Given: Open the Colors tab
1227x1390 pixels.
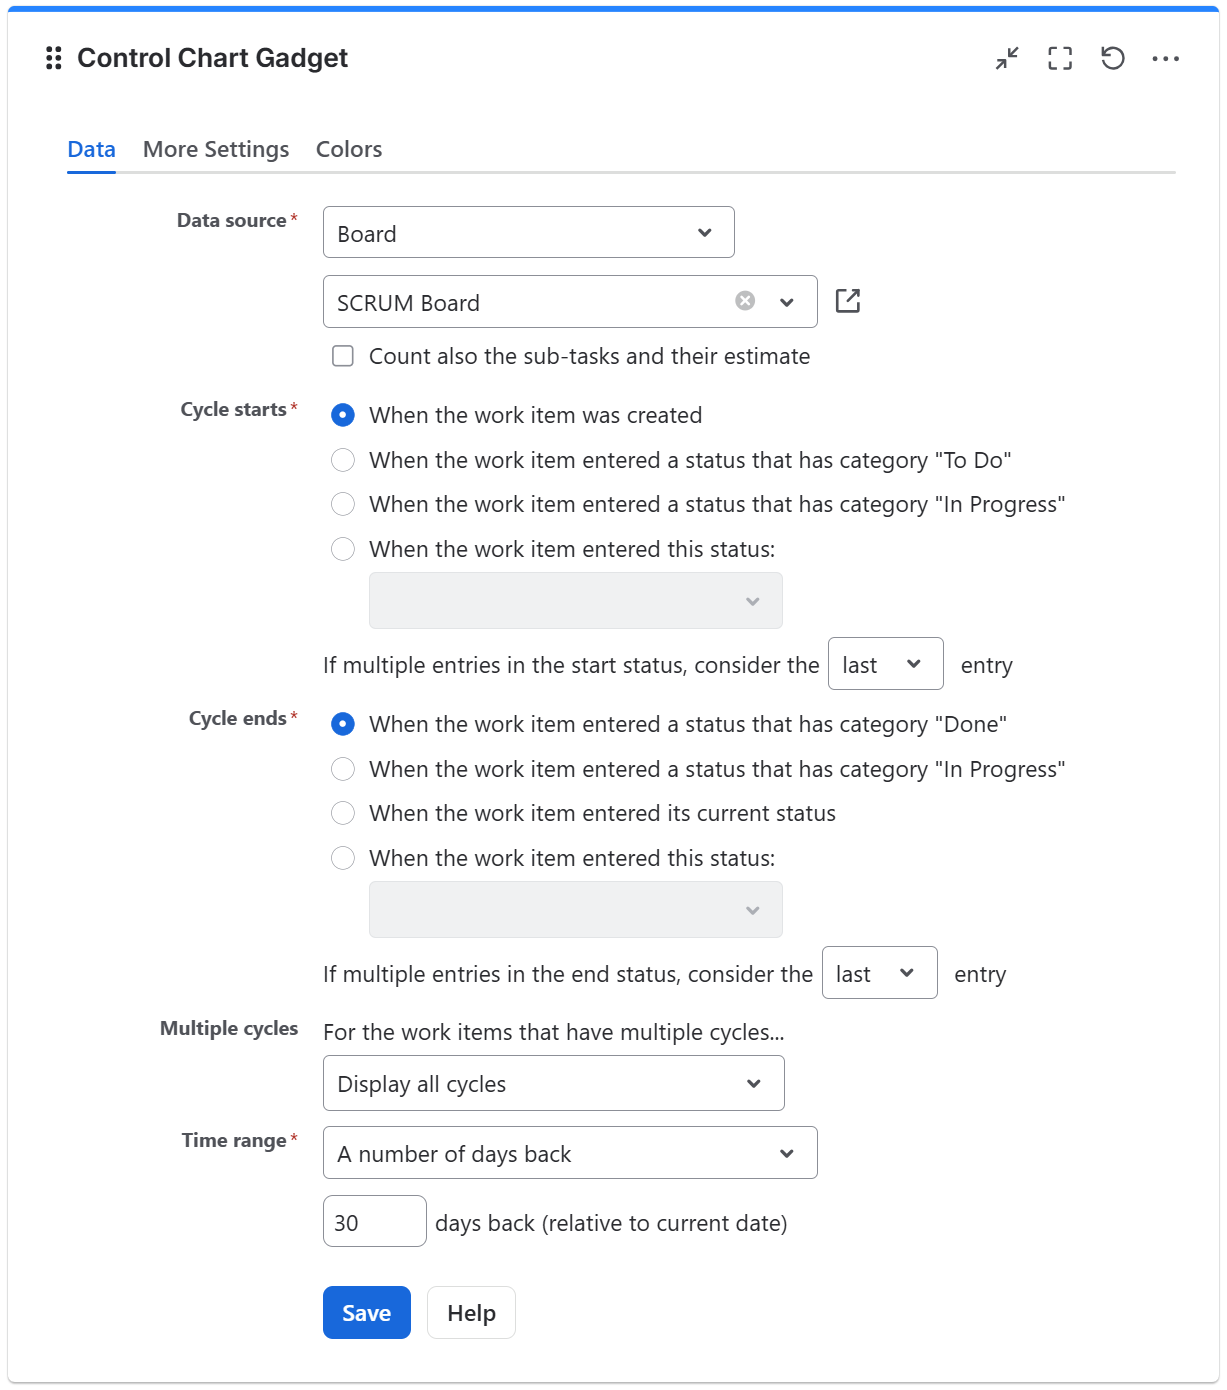Looking at the screenshot, I should 349,149.
